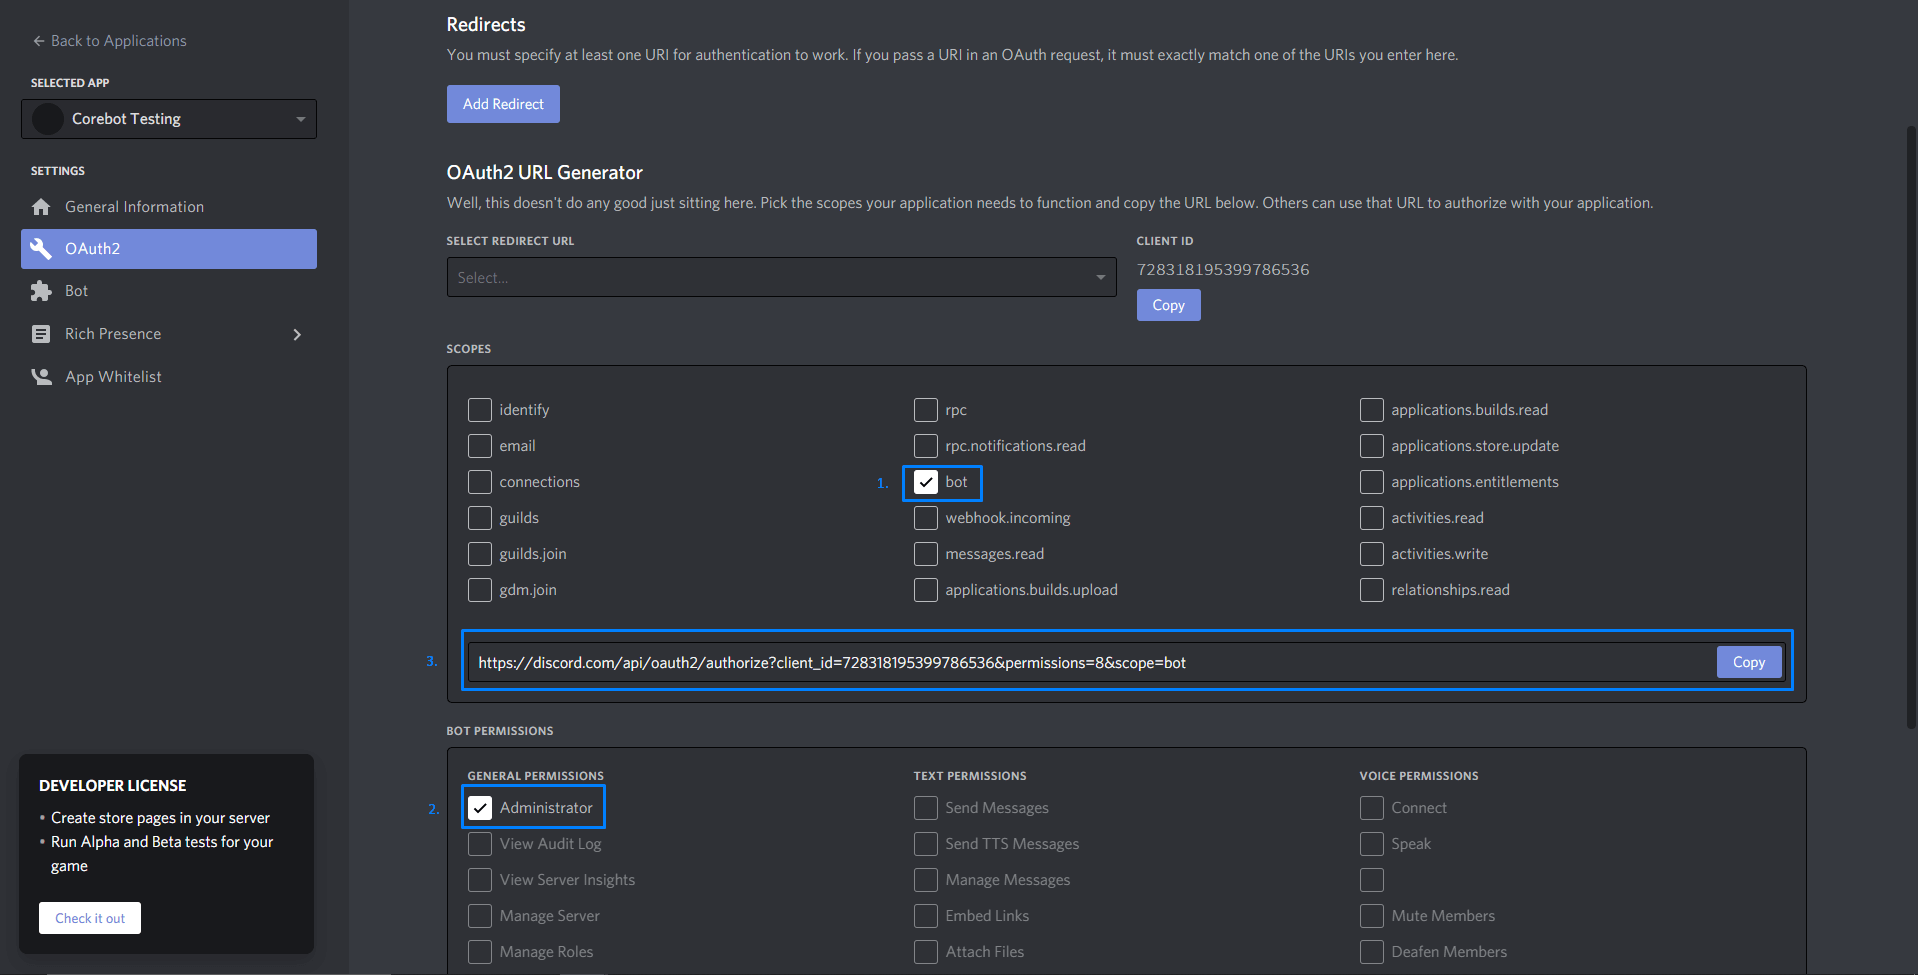Open App Whitelist settings
Screen dimensions: 1918x975
pyautogui.click(x=169, y=377)
